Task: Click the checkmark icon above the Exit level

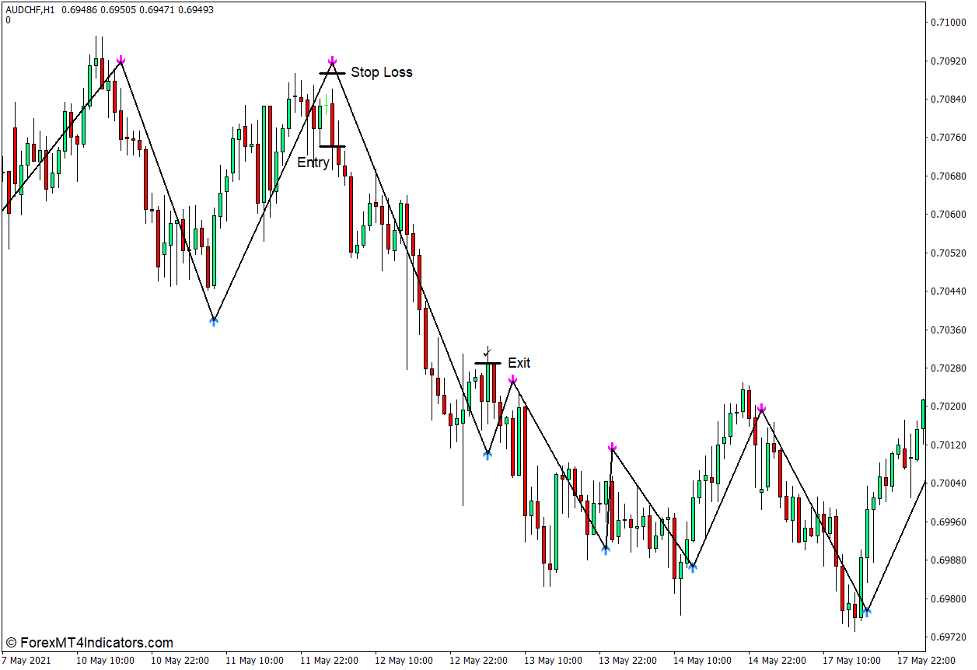Action: (x=485, y=352)
